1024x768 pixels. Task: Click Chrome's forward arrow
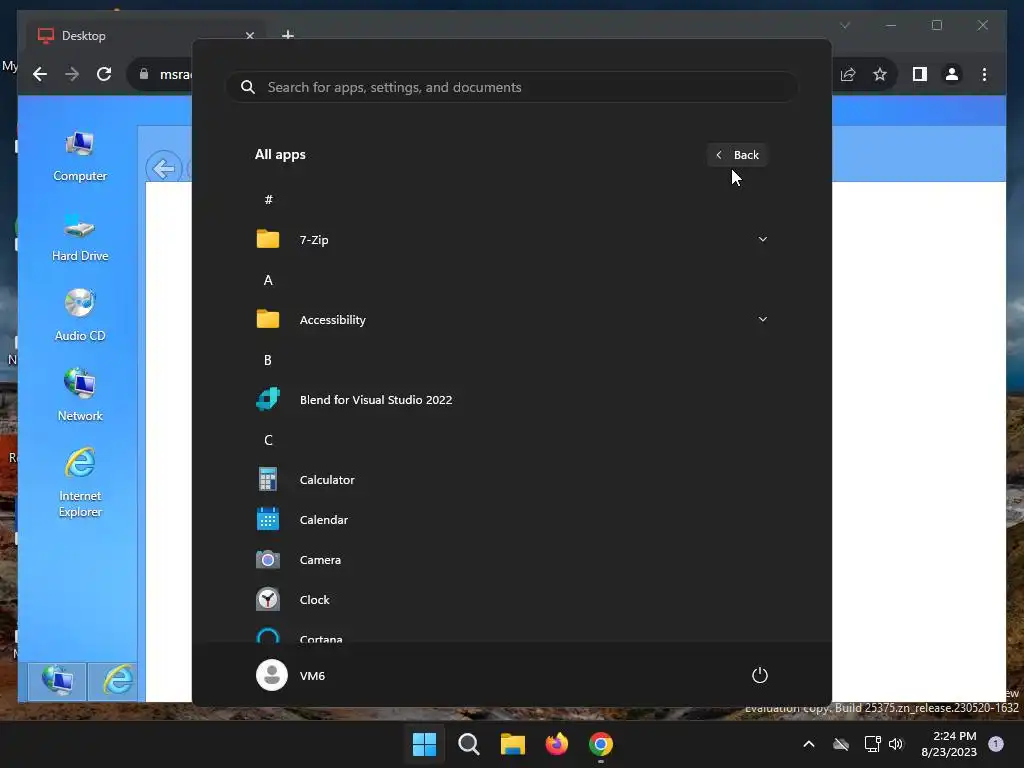72,74
